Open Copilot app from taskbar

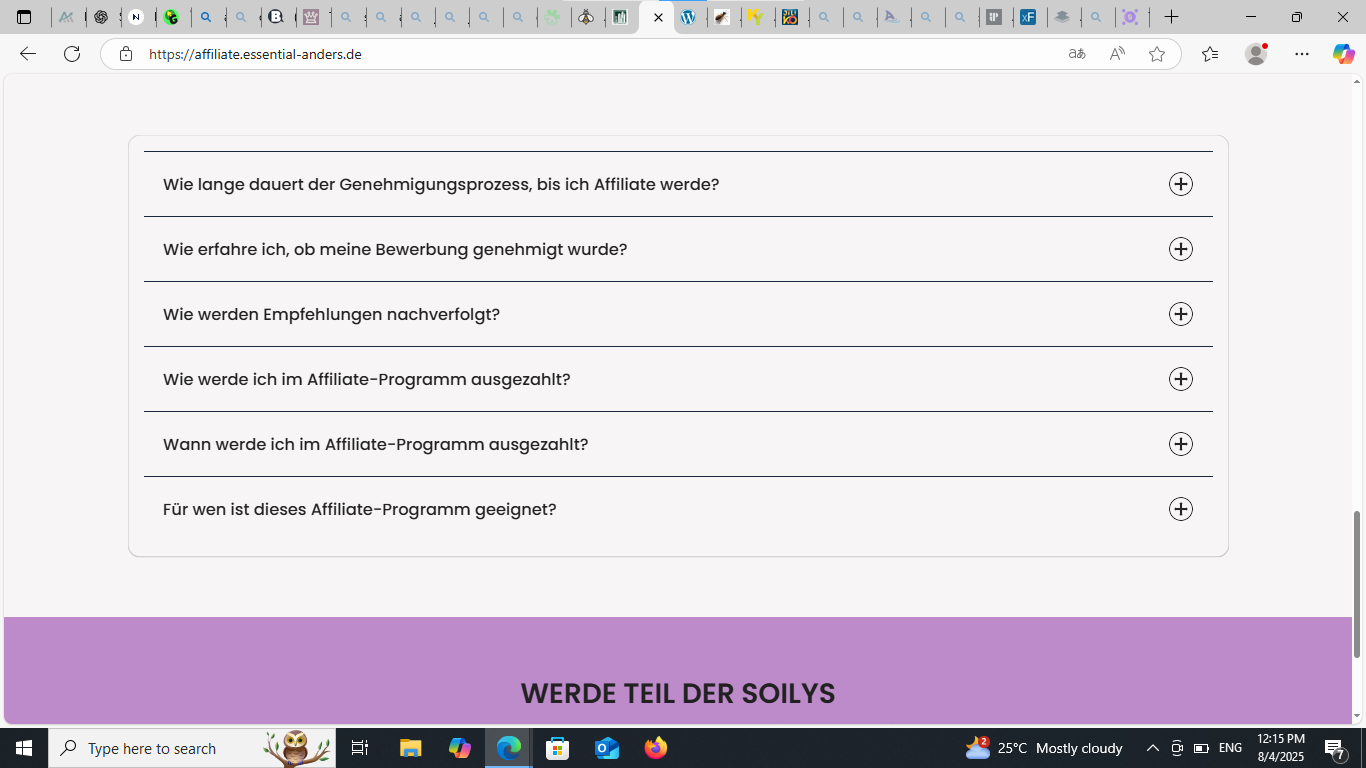point(460,748)
